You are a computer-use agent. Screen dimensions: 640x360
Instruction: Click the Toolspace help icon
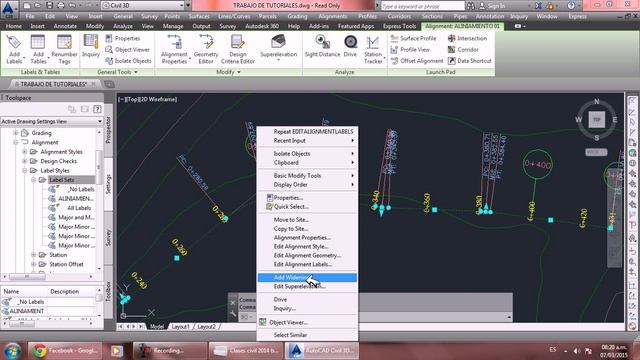97,109
